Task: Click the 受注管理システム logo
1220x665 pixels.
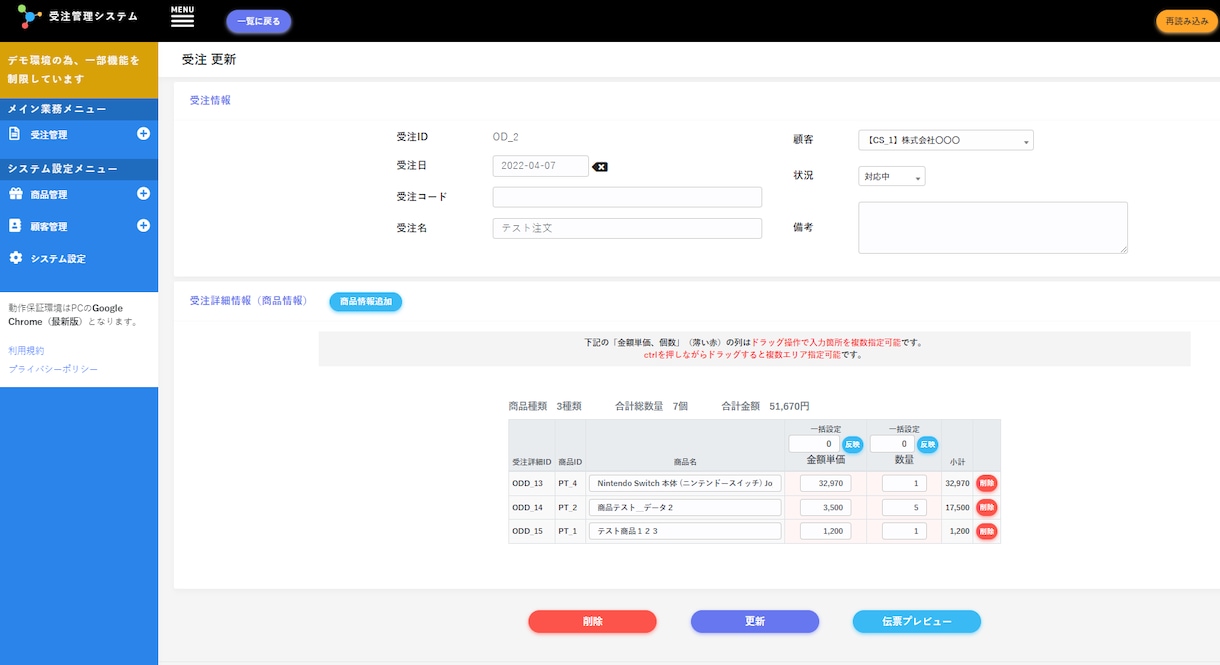Action: 78,17
